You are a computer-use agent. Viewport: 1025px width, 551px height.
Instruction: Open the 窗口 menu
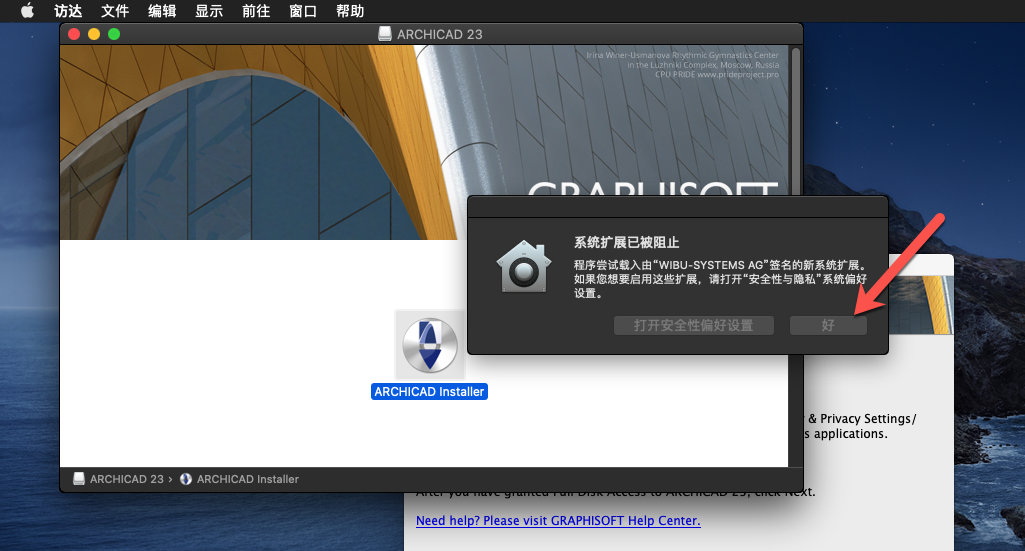[303, 11]
